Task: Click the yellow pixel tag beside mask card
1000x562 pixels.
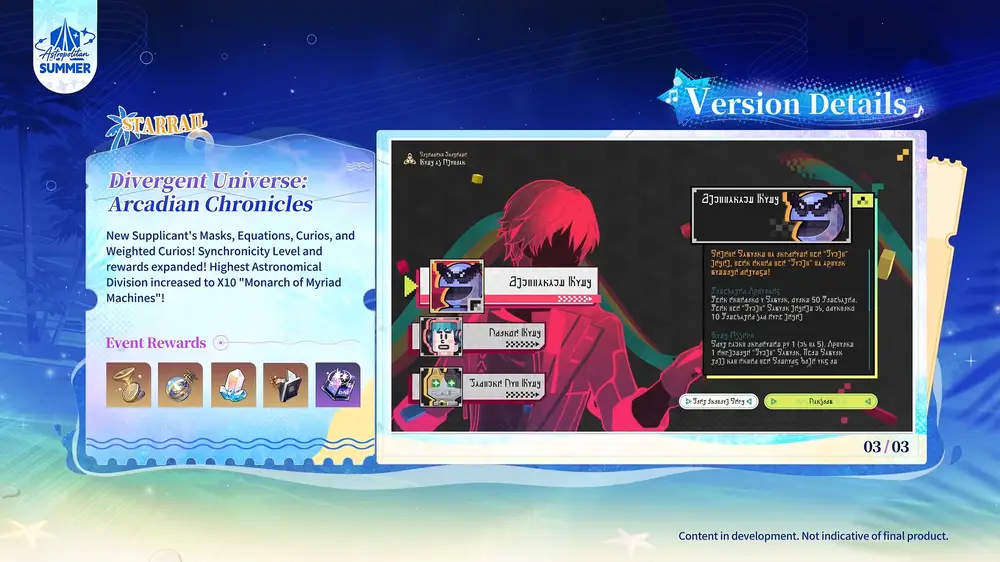Action: tap(863, 201)
